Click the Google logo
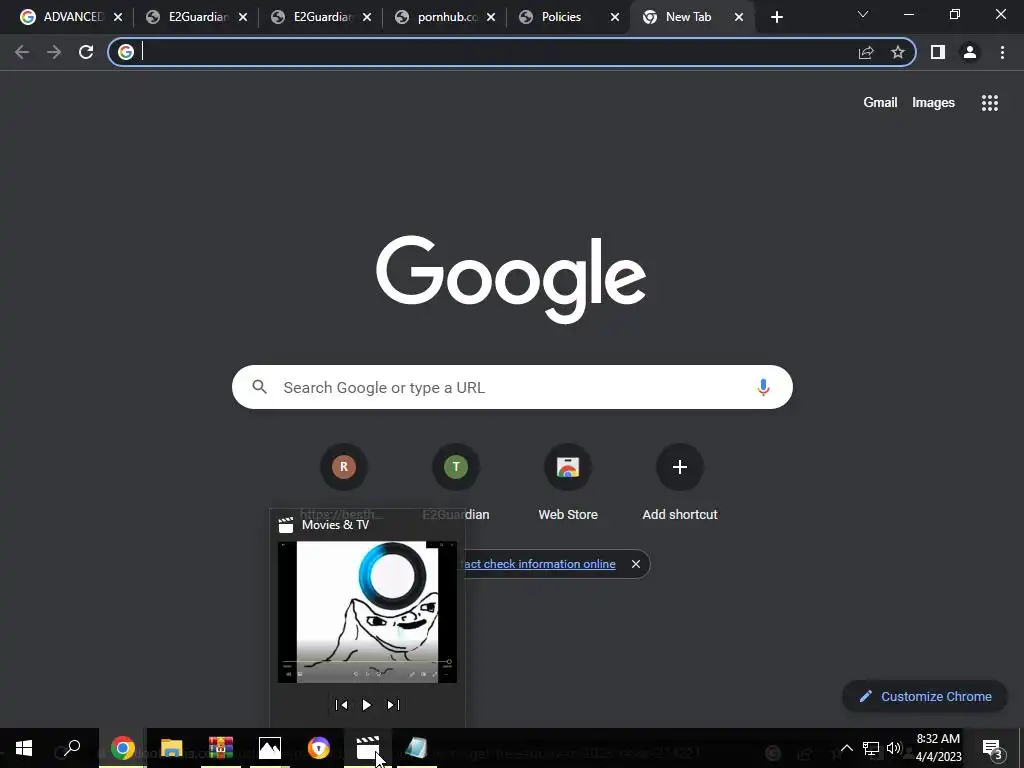 (x=511, y=279)
